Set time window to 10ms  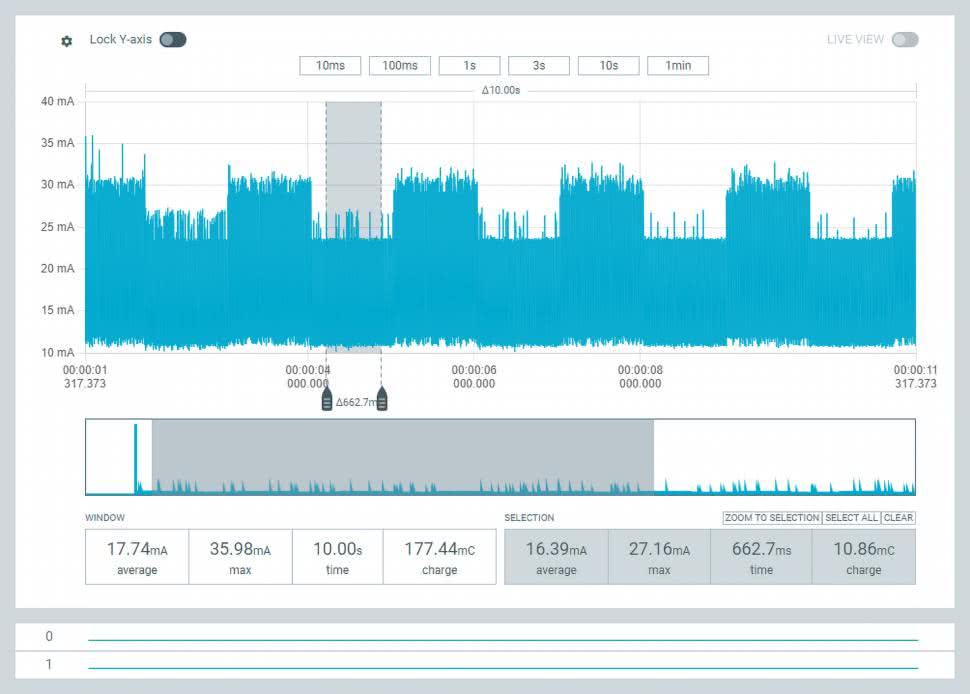[330, 66]
